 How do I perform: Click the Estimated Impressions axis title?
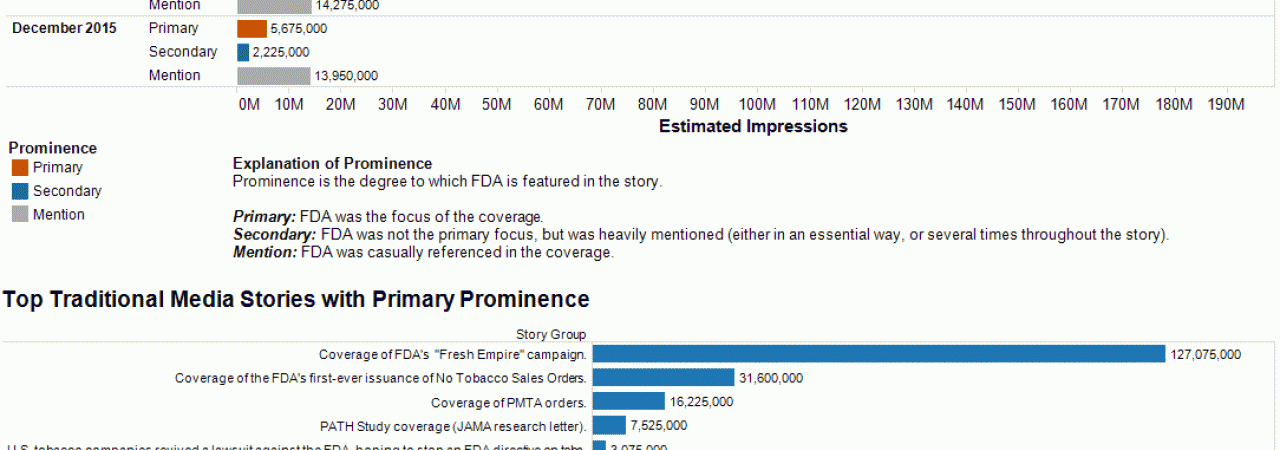pyautogui.click(x=753, y=126)
